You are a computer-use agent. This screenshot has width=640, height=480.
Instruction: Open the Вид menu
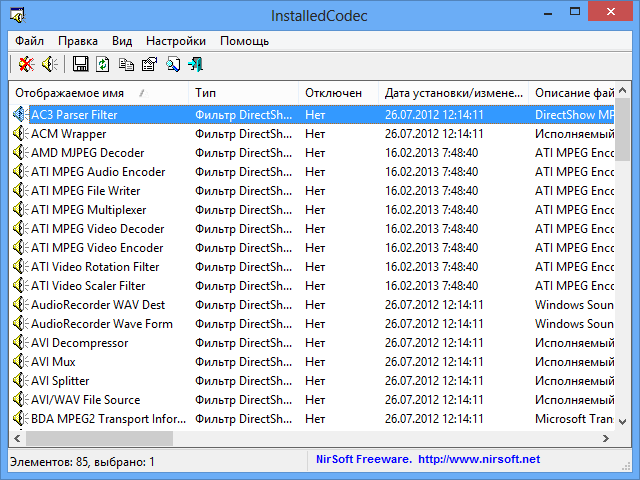pyautogui.click(x=122, y=41)
